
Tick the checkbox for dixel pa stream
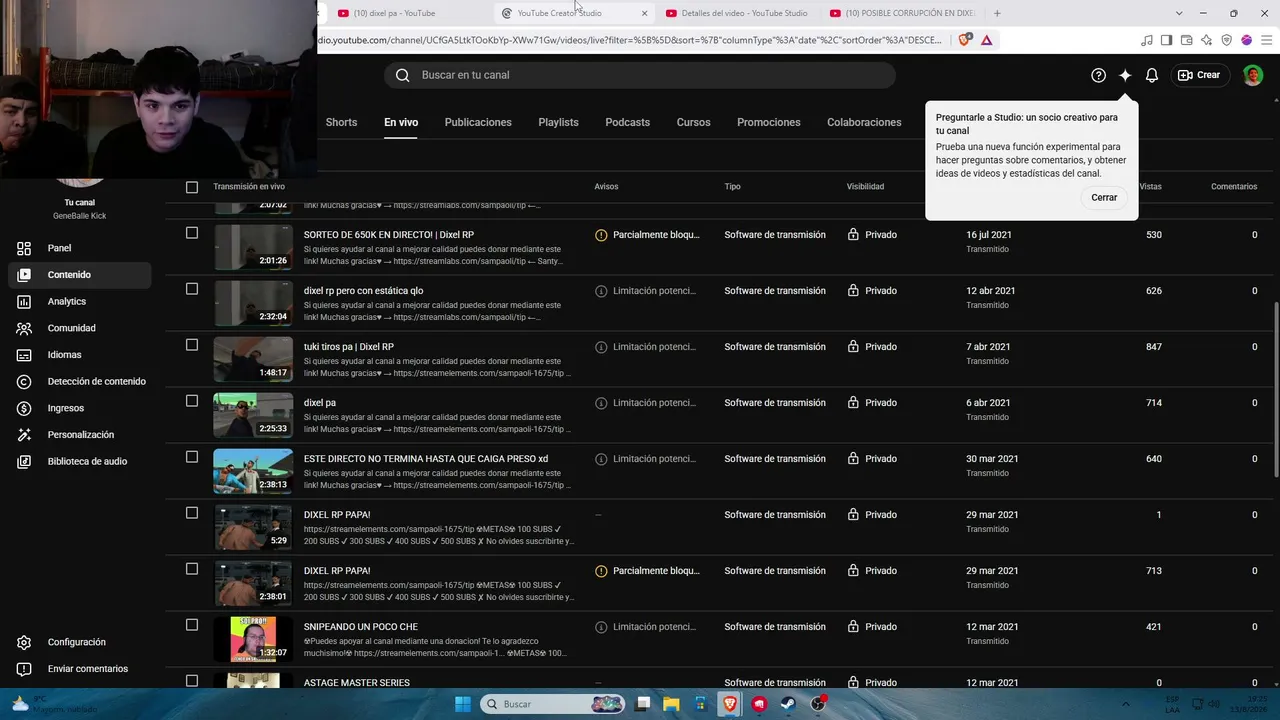click(192, 401)
